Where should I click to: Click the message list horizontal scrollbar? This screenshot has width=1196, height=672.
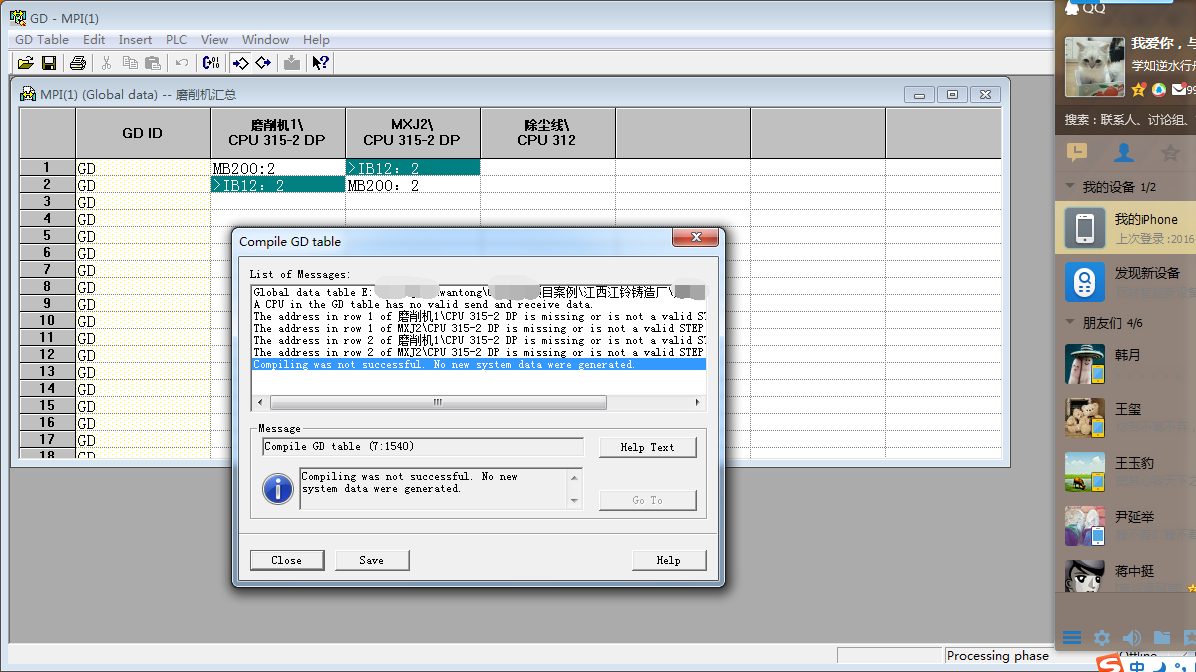coord(436,402)
